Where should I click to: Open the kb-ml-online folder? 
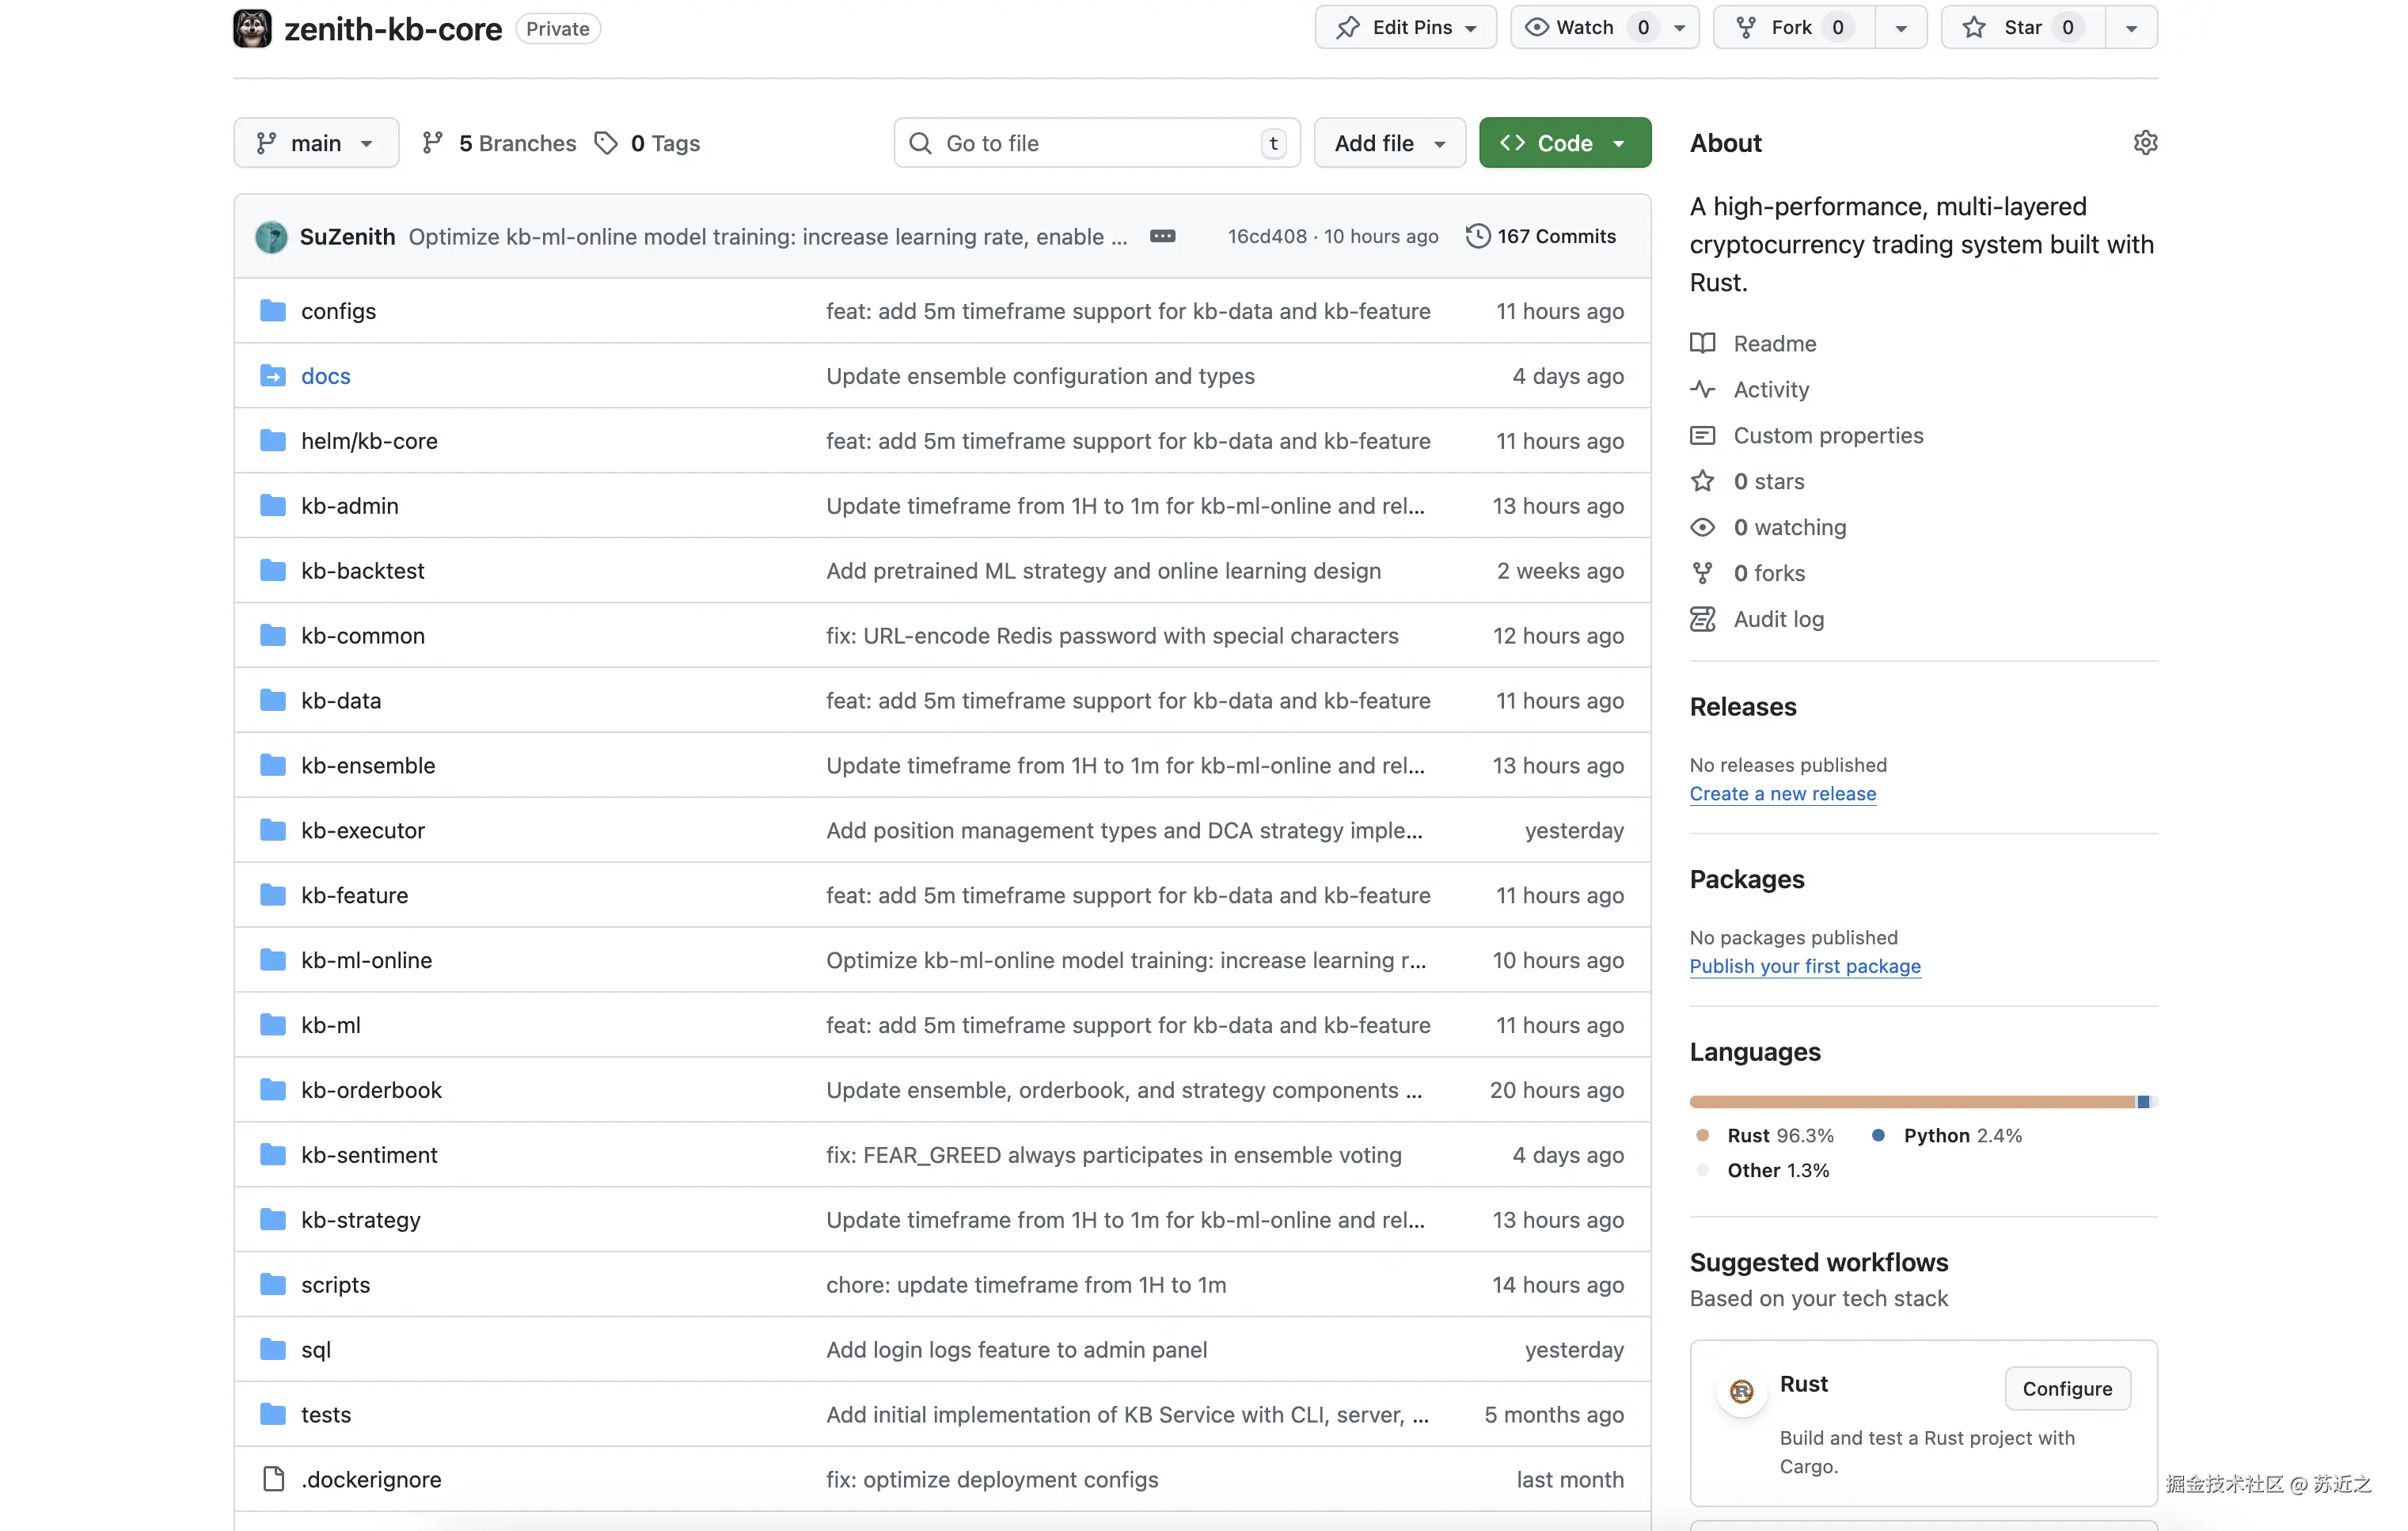pos(366,960)
